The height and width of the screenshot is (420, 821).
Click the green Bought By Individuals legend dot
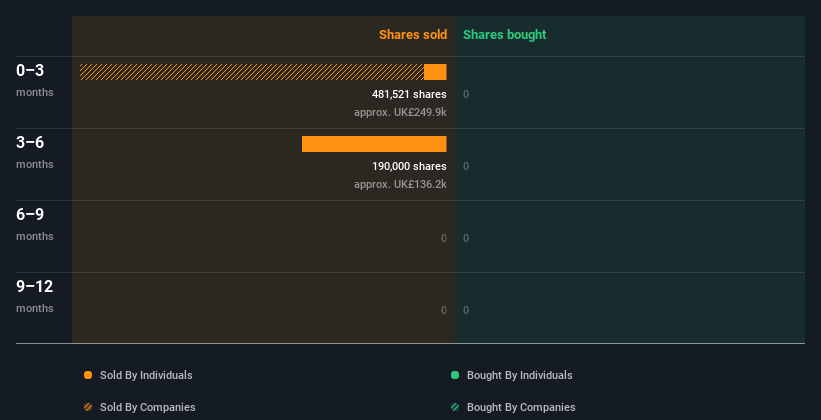(x=455, y=375)
